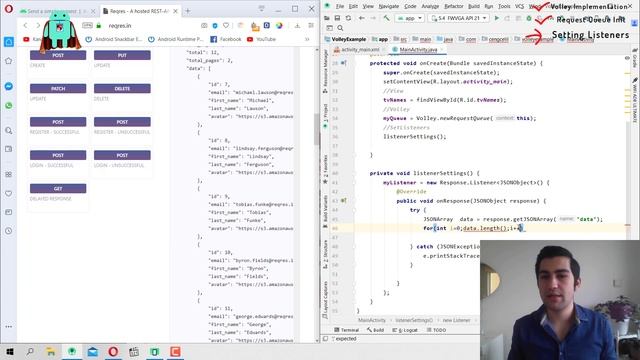Click the Android Snackbar bookmark

[x=113, y=39]
